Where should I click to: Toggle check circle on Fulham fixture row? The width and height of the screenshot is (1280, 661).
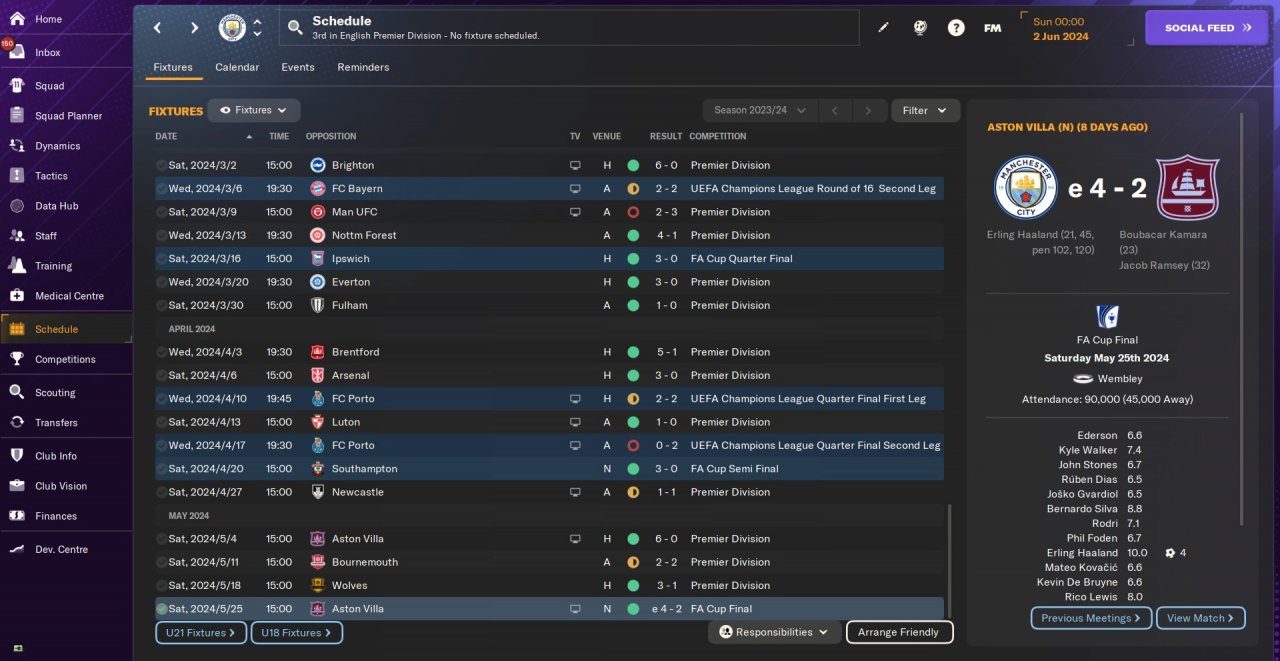(161, 305)
